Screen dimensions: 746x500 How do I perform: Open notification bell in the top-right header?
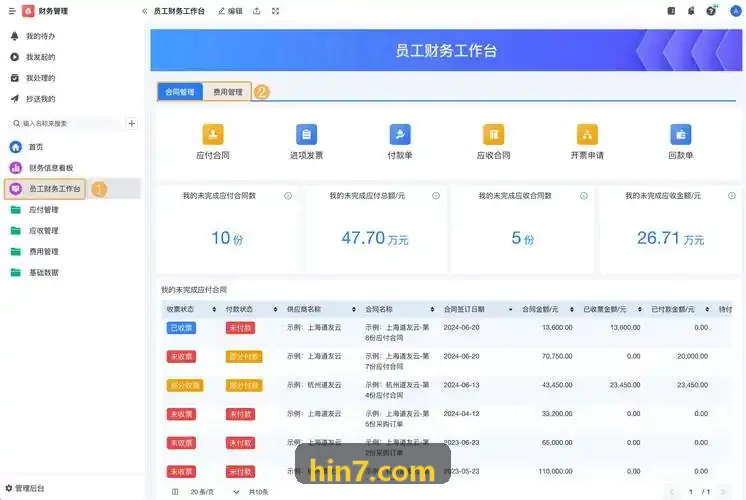point(691,11)
